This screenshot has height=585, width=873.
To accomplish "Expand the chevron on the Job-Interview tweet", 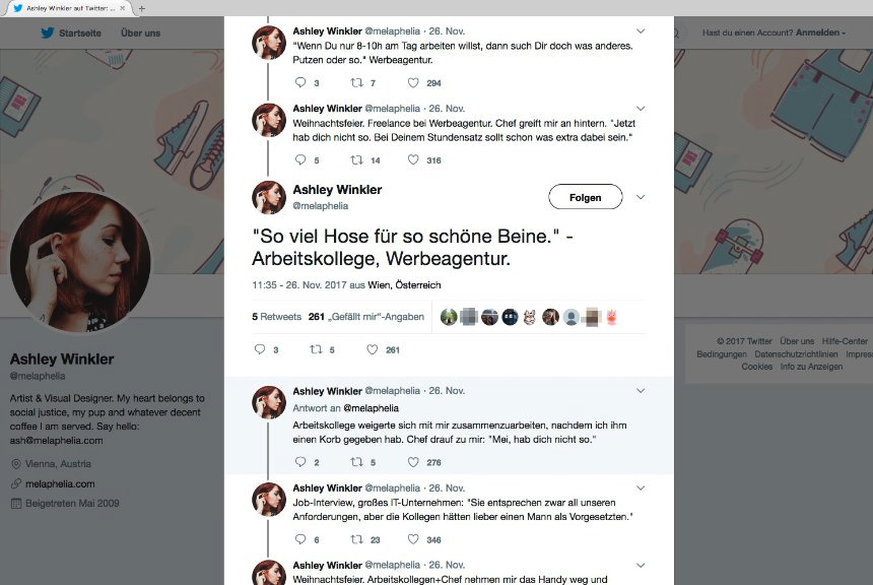I will tap(641, 488).
